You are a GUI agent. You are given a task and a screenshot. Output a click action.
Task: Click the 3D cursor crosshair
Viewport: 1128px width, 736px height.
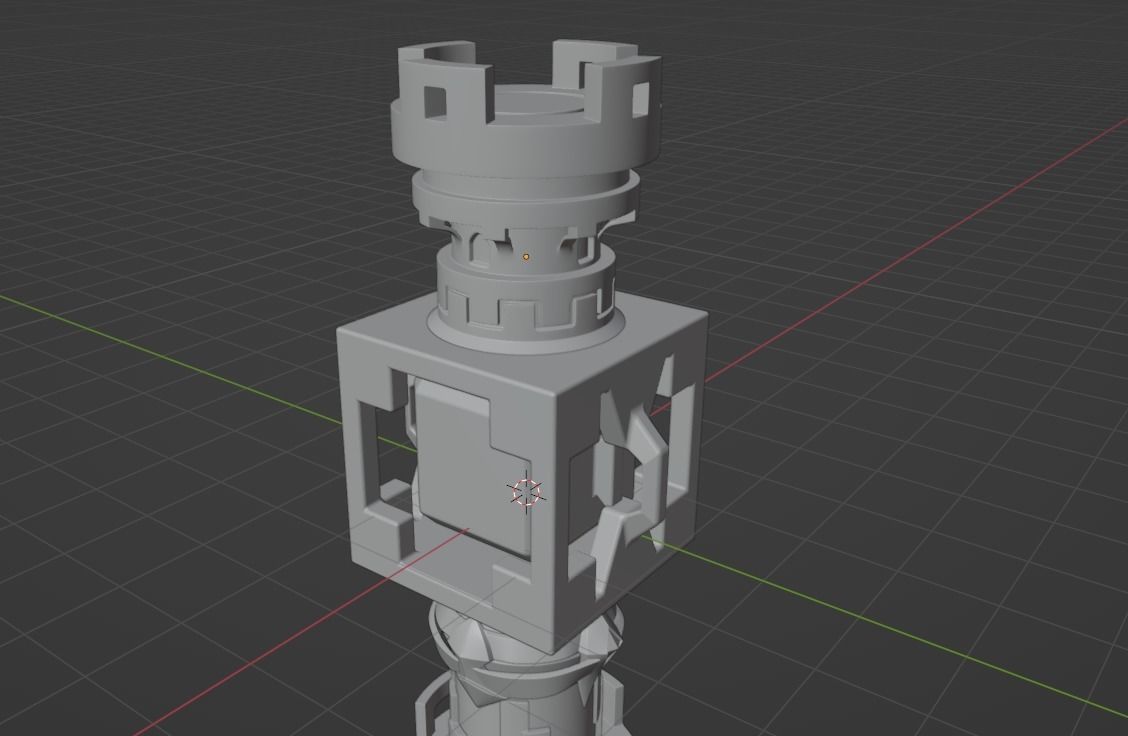pos(526,491)
